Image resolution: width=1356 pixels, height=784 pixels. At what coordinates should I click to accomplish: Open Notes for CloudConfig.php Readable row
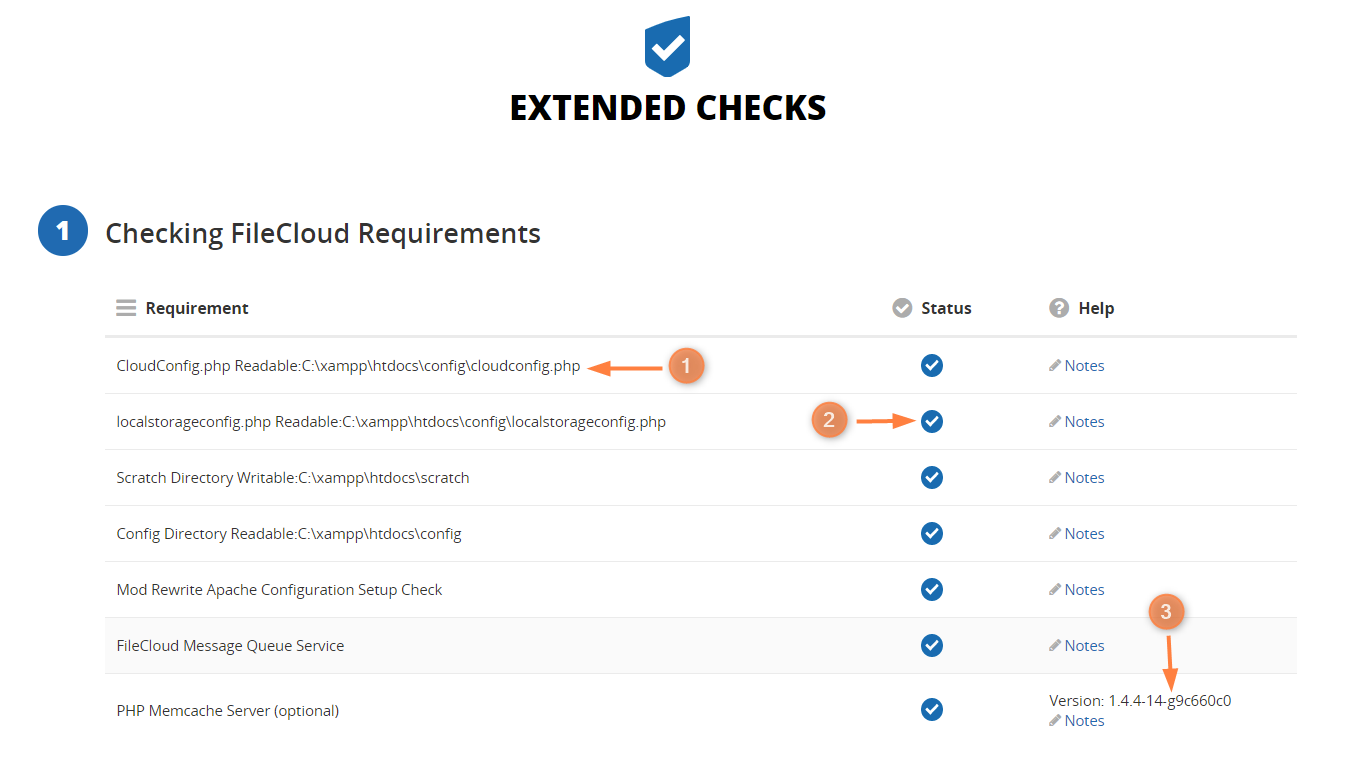(1084, 365)
